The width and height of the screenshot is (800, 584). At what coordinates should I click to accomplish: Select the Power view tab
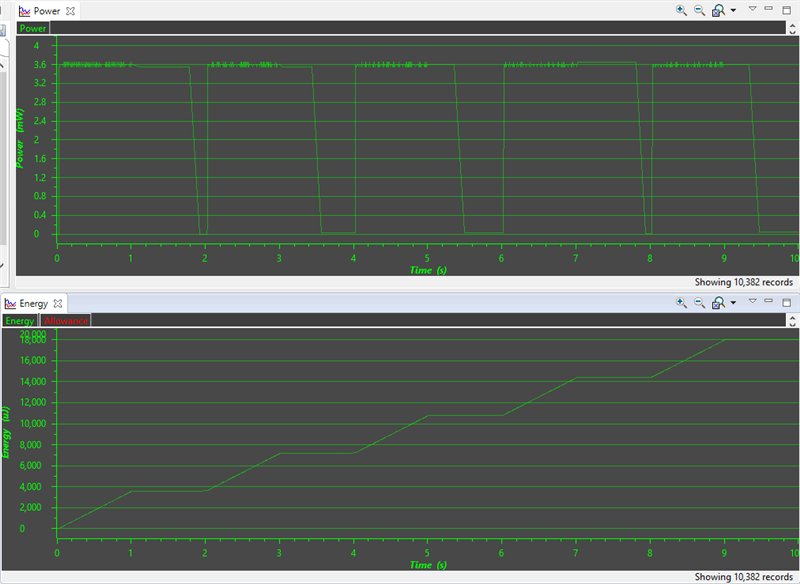(47, 11)
